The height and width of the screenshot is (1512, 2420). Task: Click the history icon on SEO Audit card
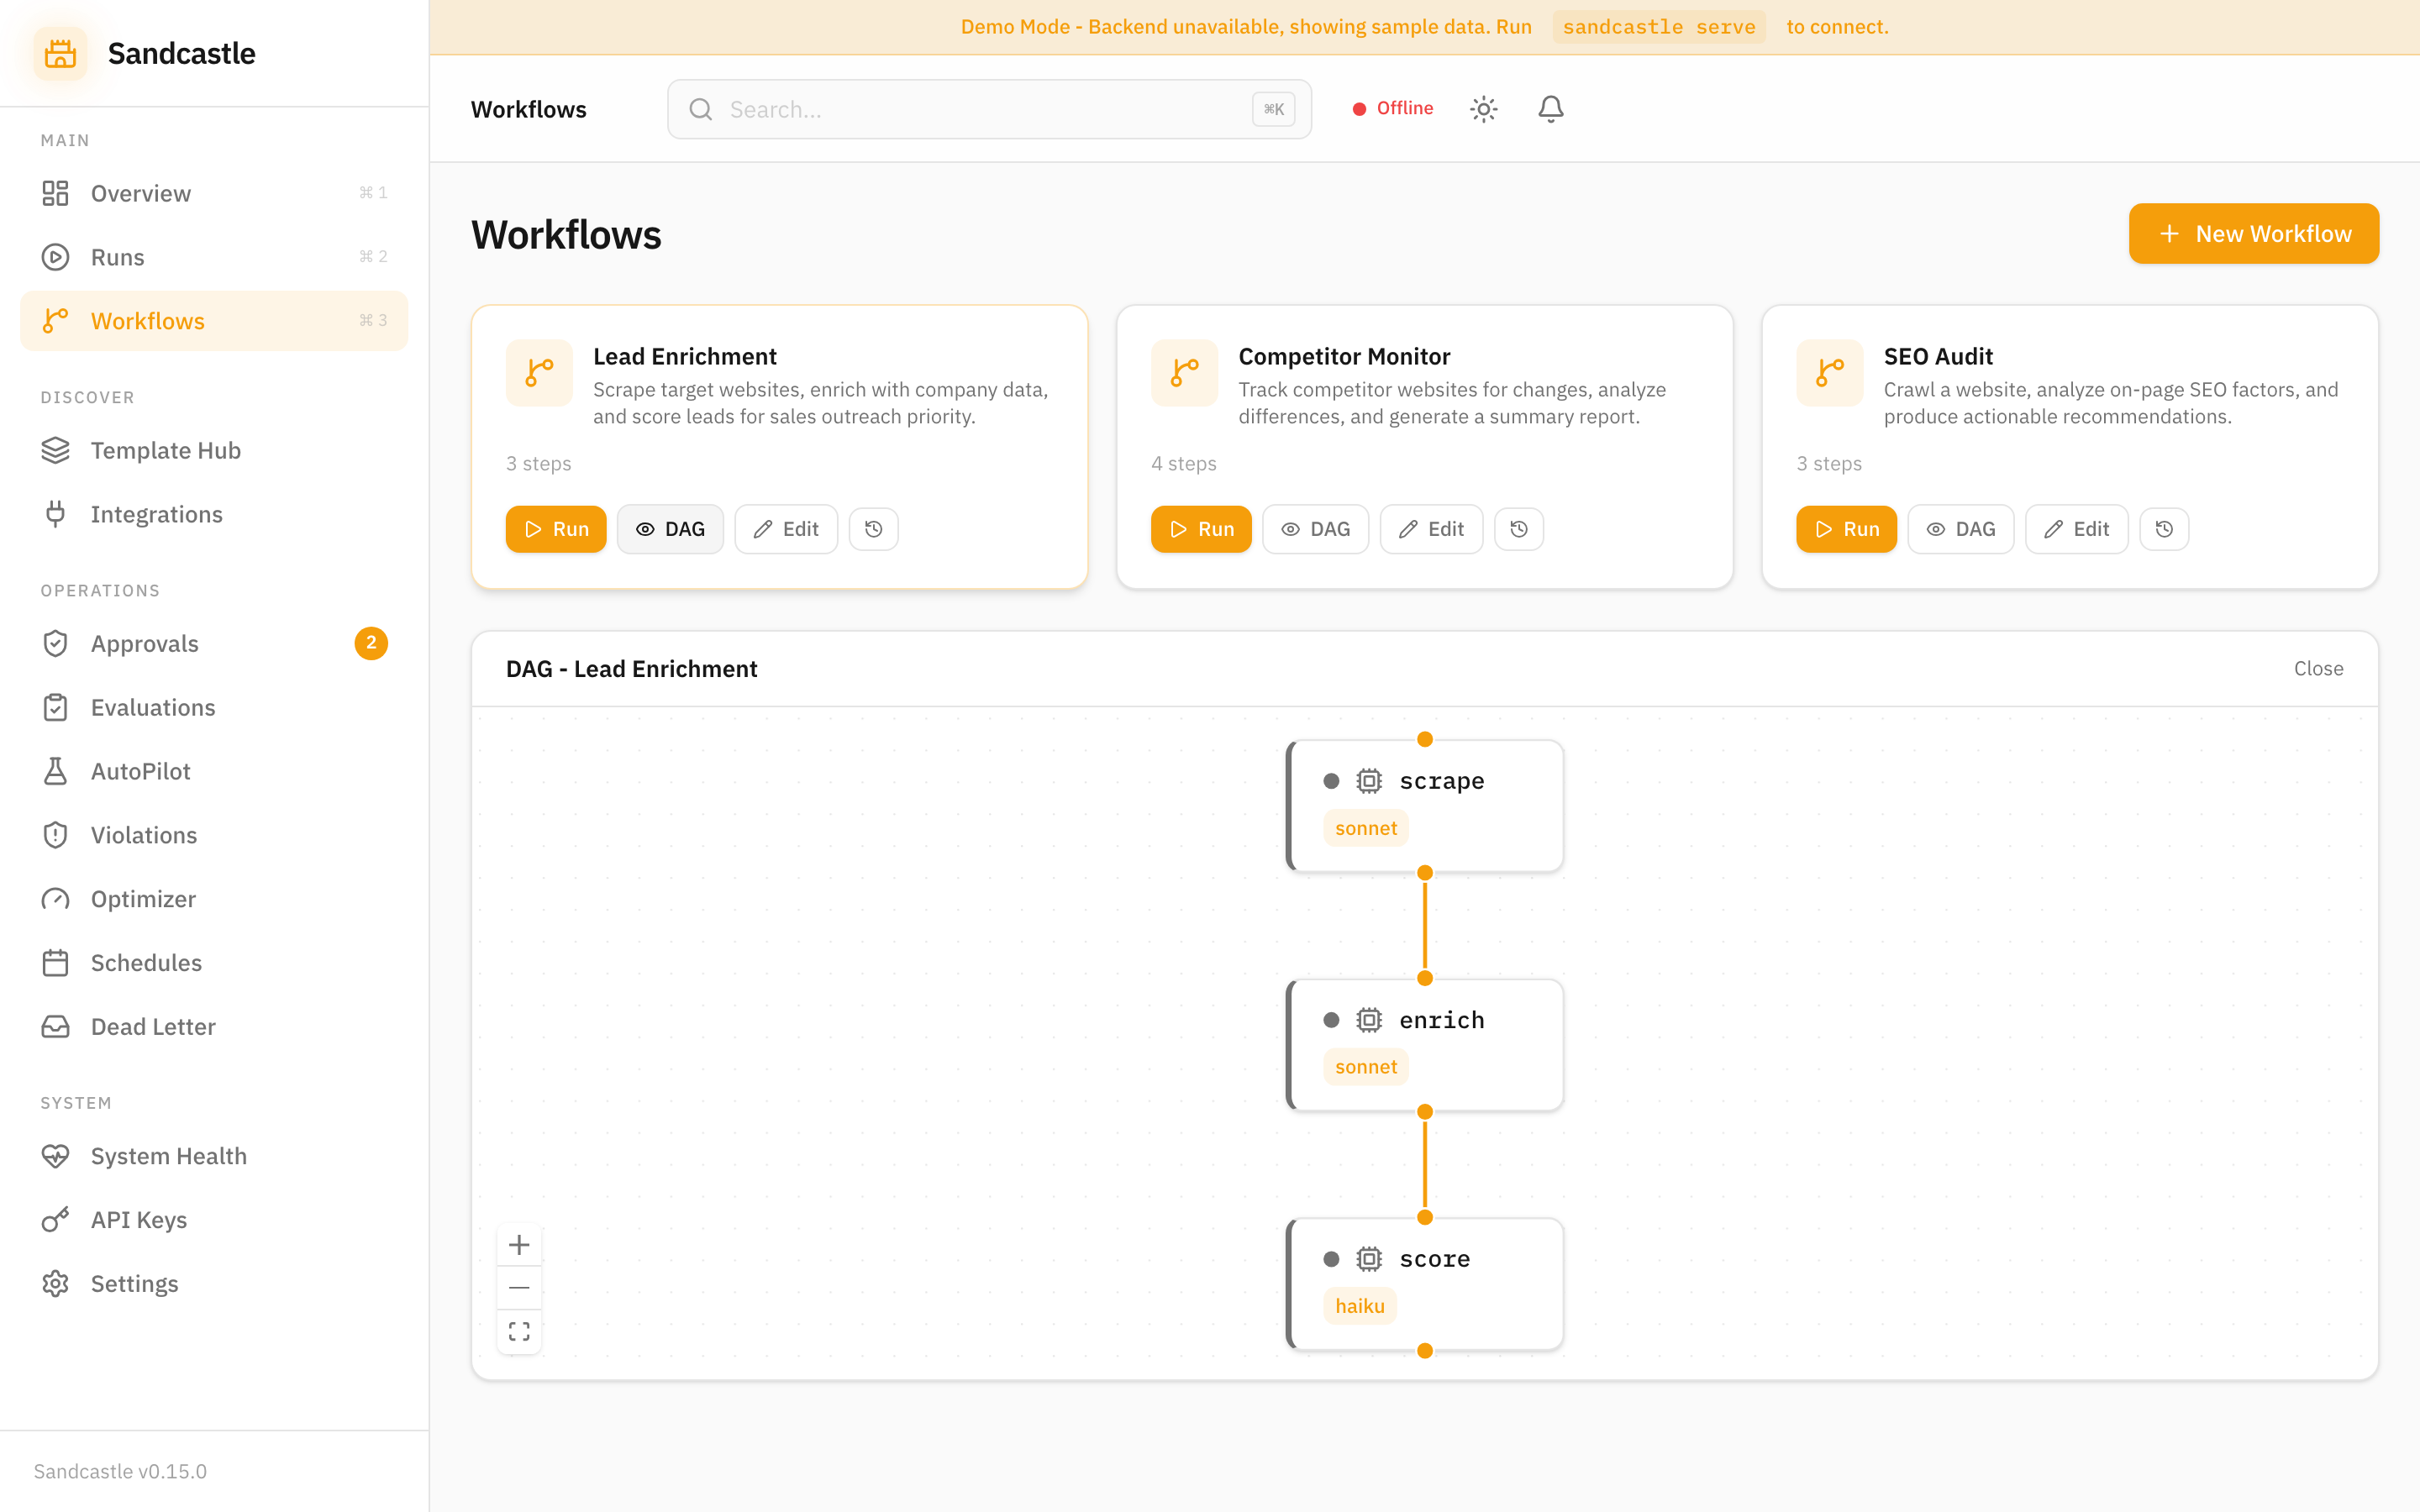click(x=2163, y=529)
